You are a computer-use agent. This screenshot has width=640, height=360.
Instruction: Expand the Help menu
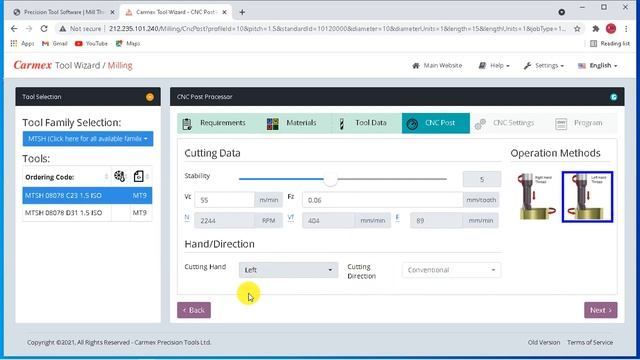point(494,65)
